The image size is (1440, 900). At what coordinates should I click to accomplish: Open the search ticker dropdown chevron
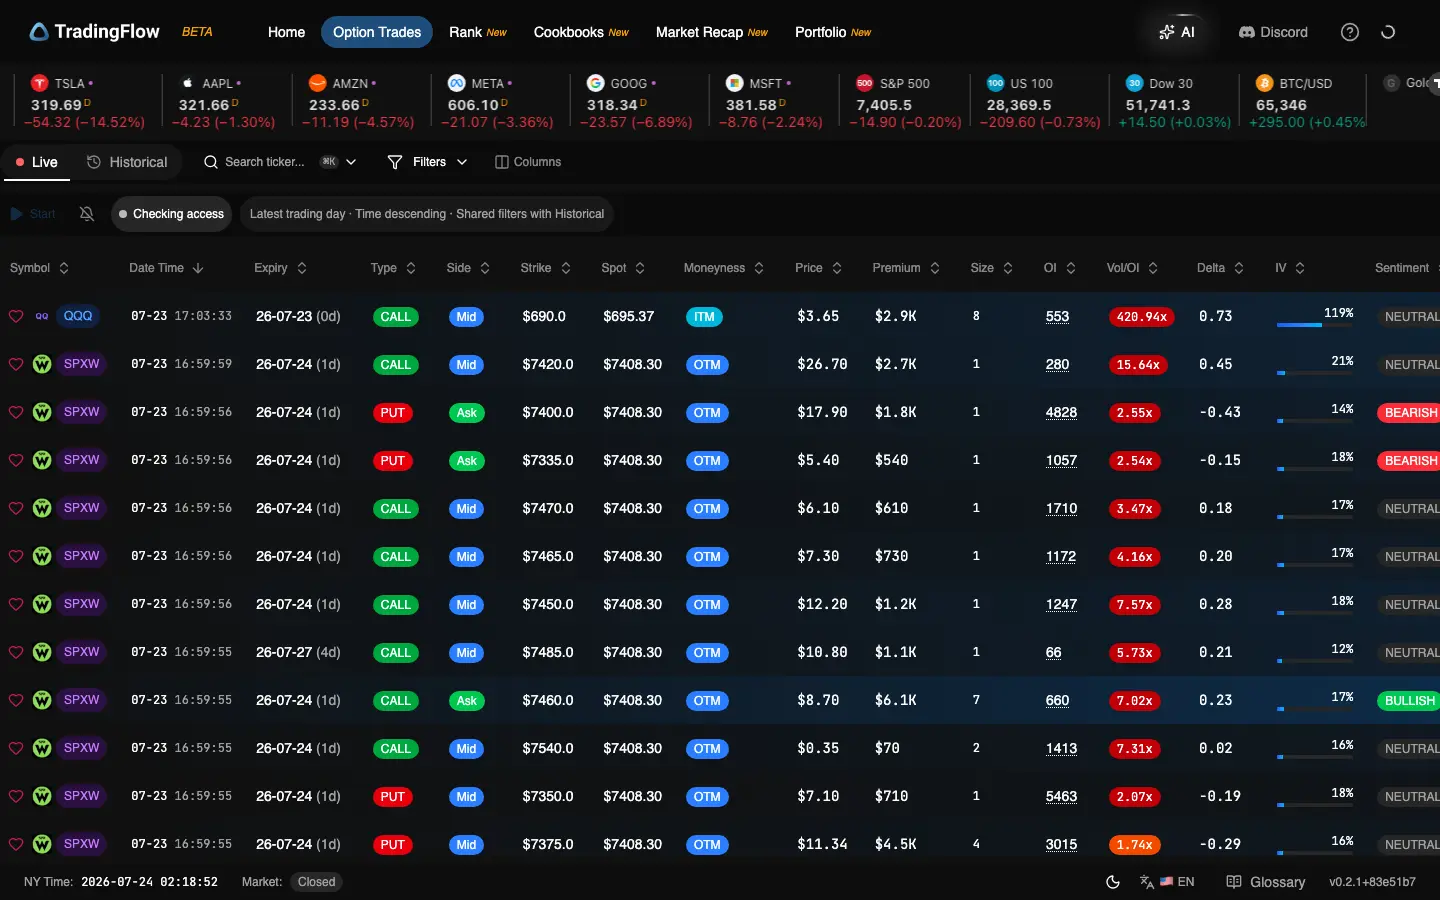351,162
